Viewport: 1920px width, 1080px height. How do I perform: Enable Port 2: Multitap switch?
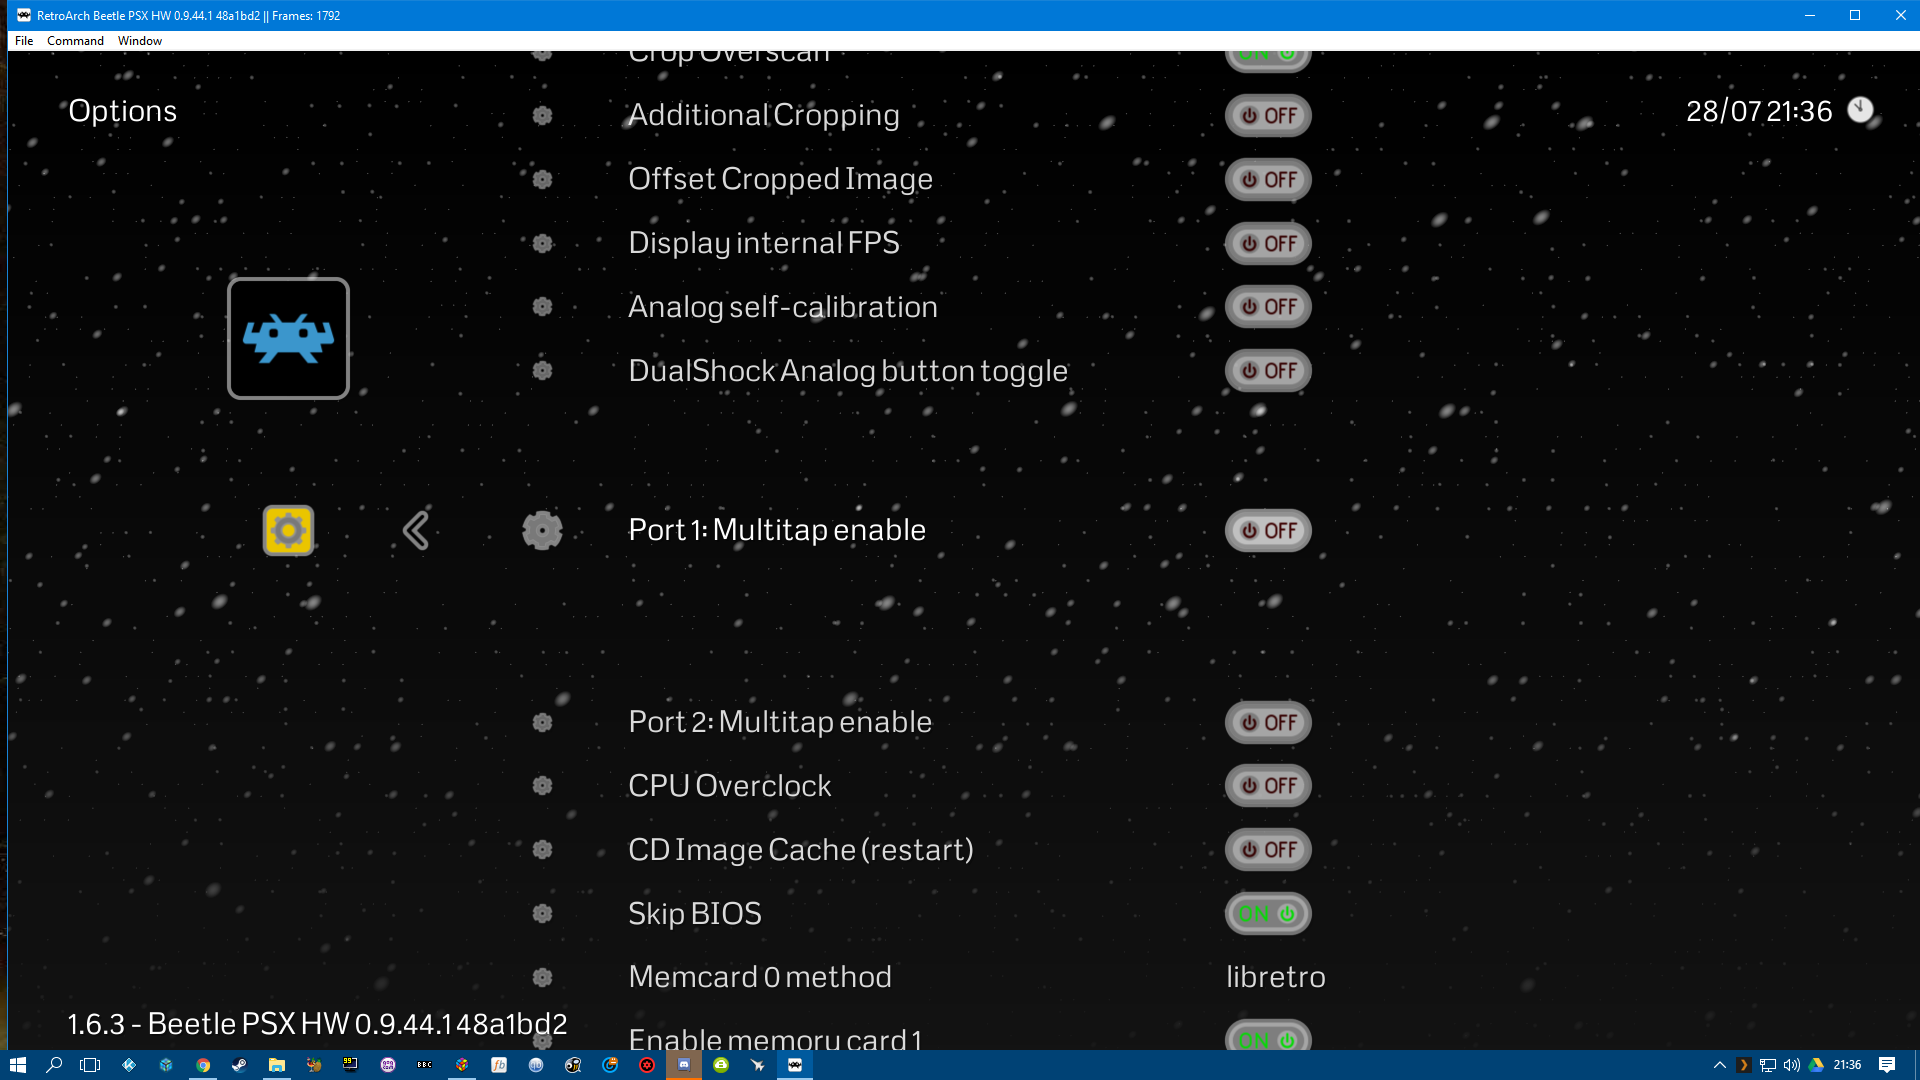click(x=1268, y=722)
